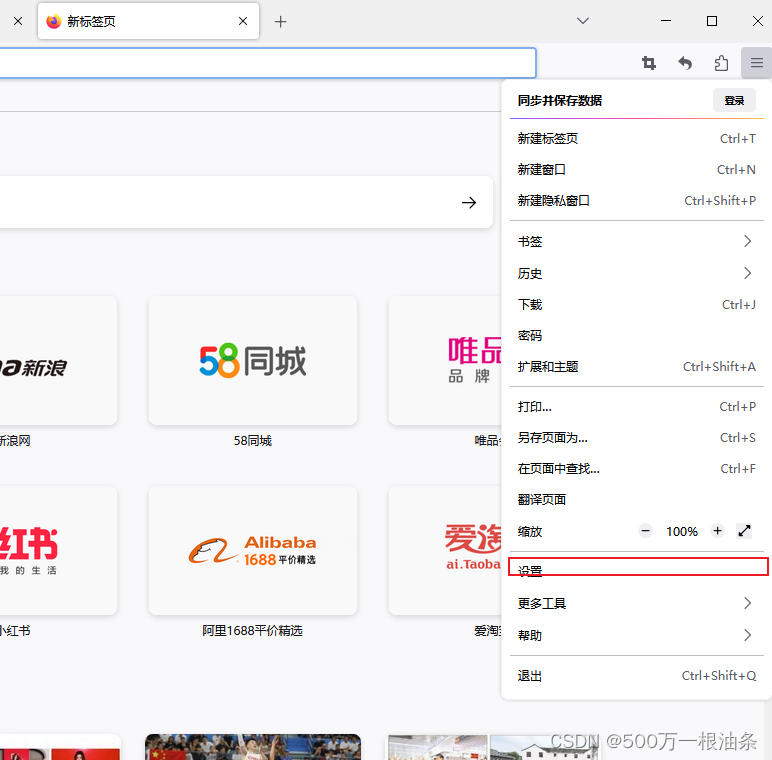Expand the 历史 submenu

click(x=637, y=273)
